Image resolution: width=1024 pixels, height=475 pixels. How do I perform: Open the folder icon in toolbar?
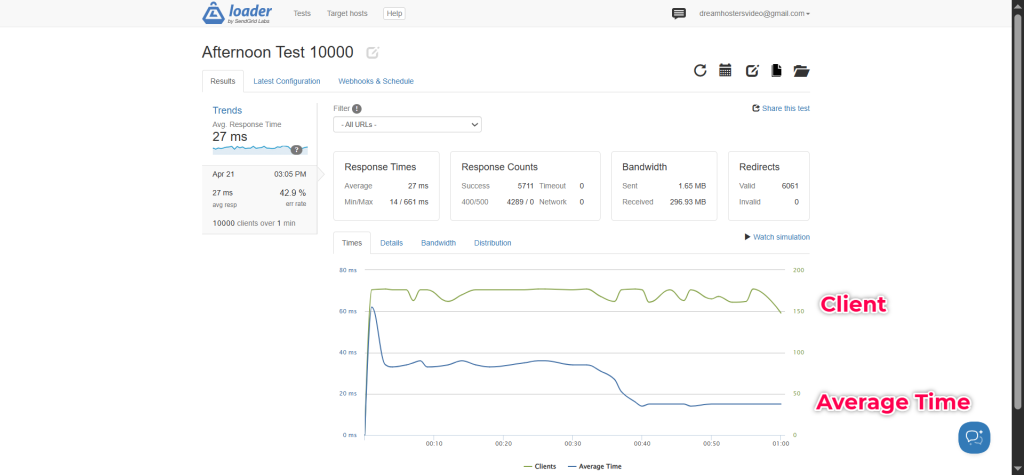tap(801, 70)
